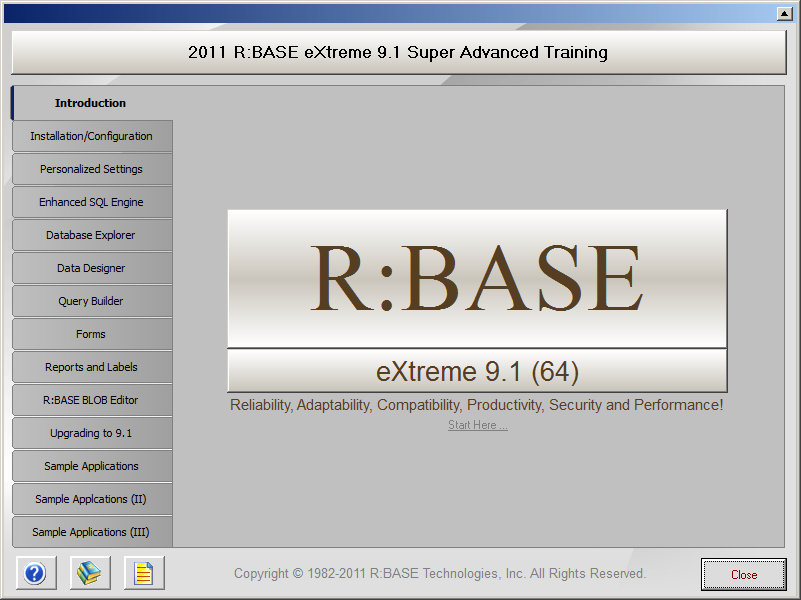The width and height of the screenshot is (801, 600).
Task: Select the R:BASE BLOB Editor tab
Action: point(92,400)
